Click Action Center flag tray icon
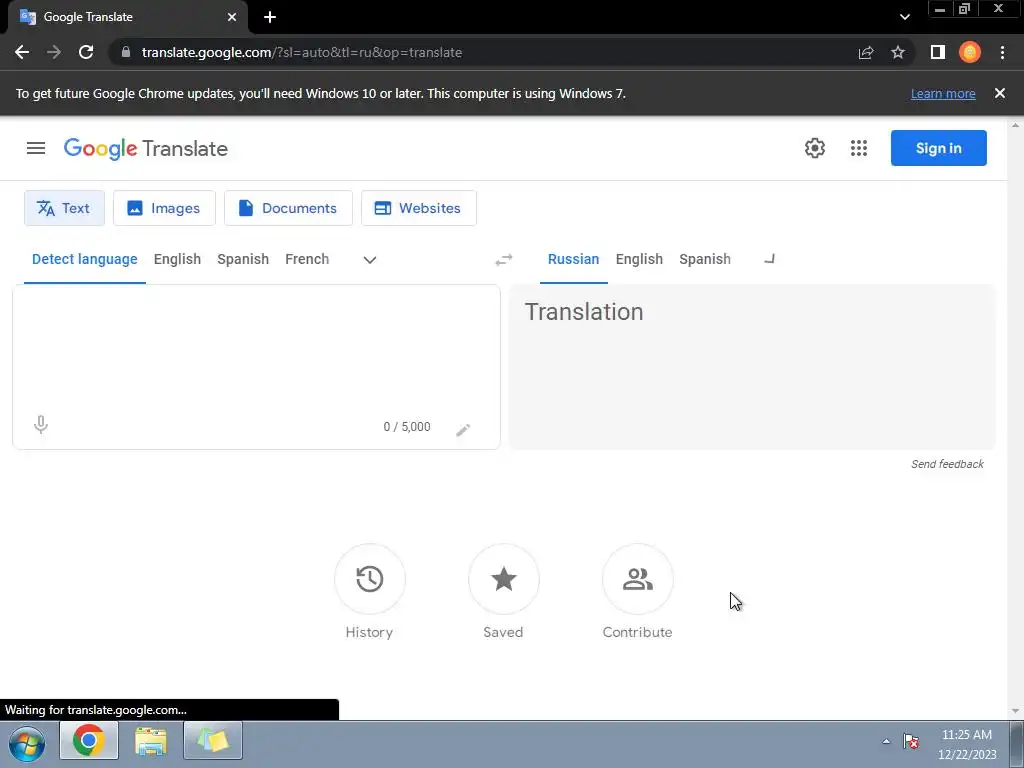 [911, 741]
